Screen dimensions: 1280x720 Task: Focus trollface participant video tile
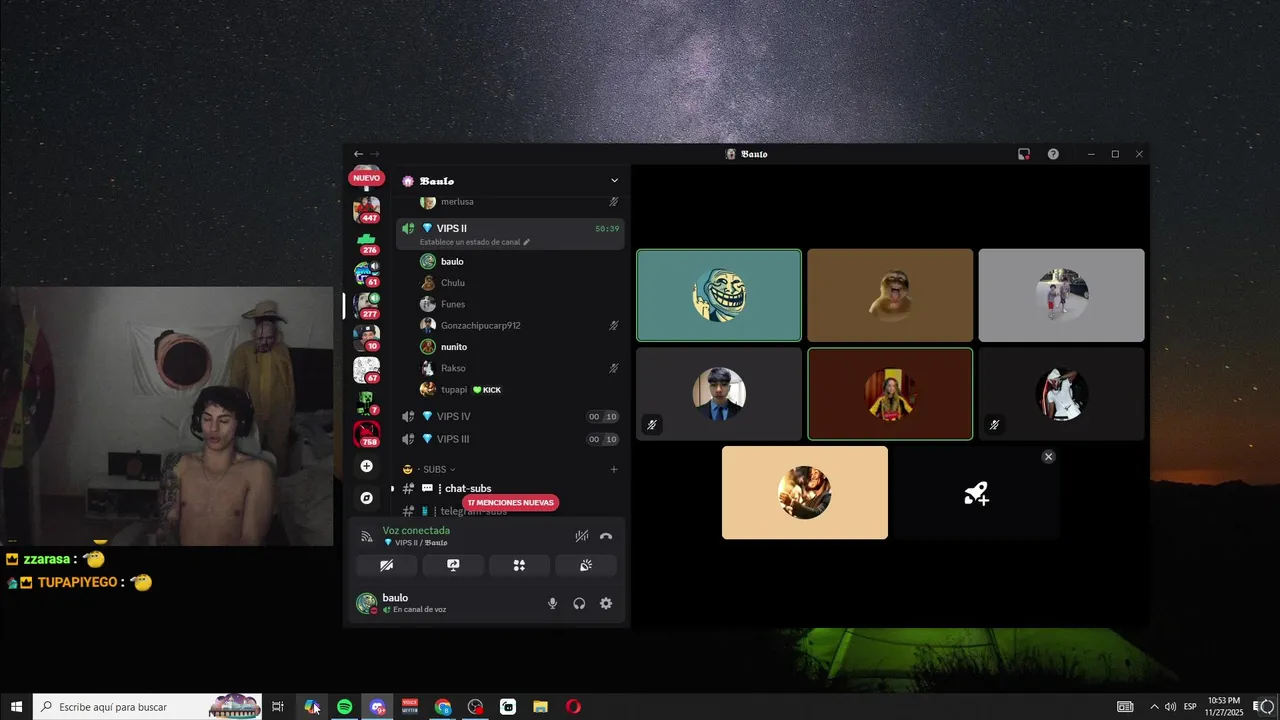(x=719, y=295)
